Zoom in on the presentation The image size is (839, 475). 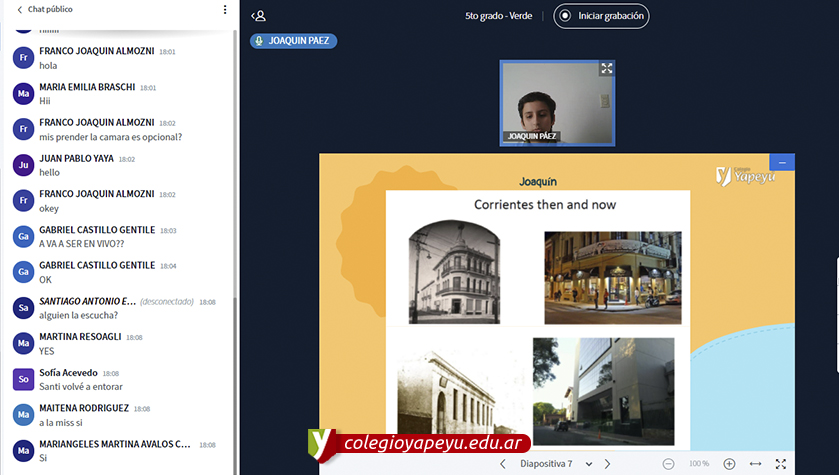point(729,464)
